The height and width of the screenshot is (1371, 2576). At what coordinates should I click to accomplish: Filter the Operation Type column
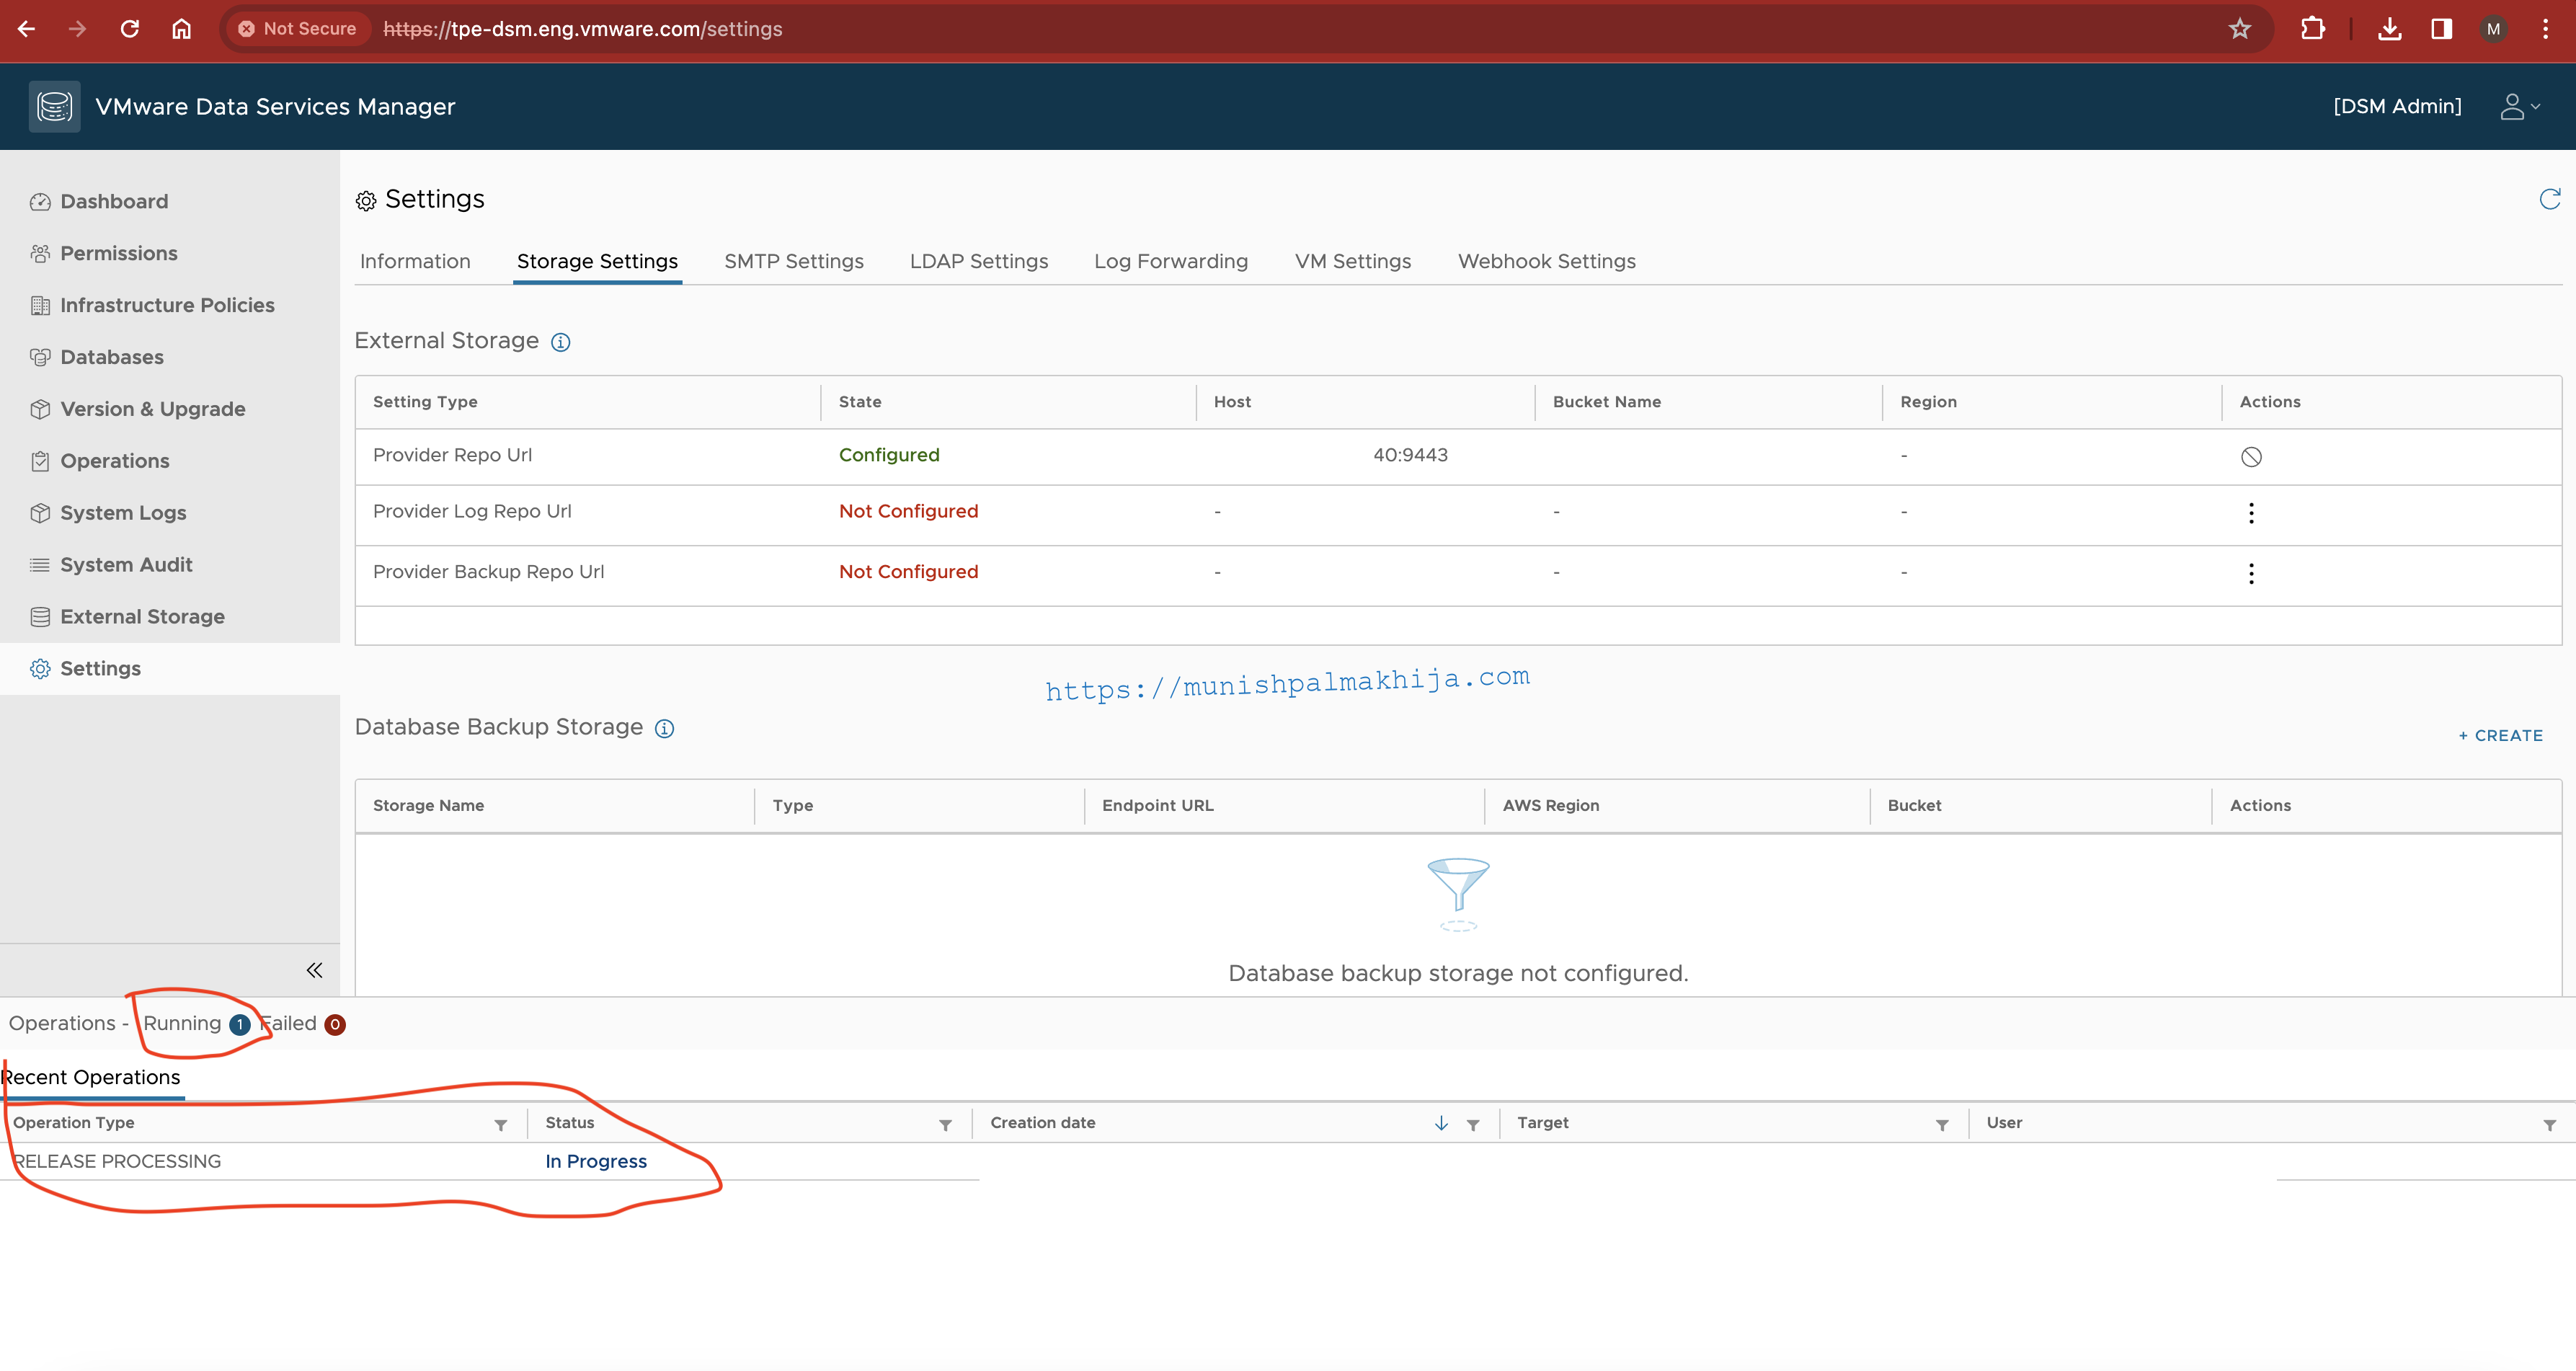500,1125
